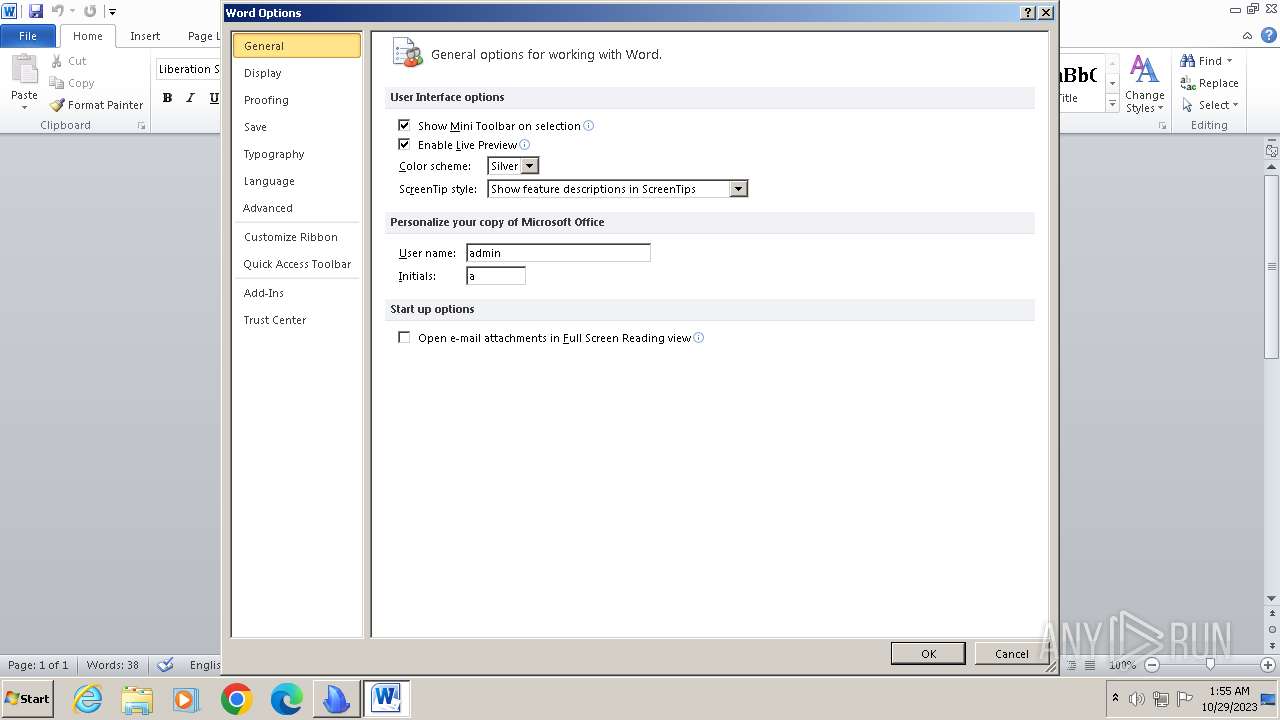Click info icon beside Full Screen Reading option
The width and height of the screenshot is (1280, 720).
pos(699,338)
